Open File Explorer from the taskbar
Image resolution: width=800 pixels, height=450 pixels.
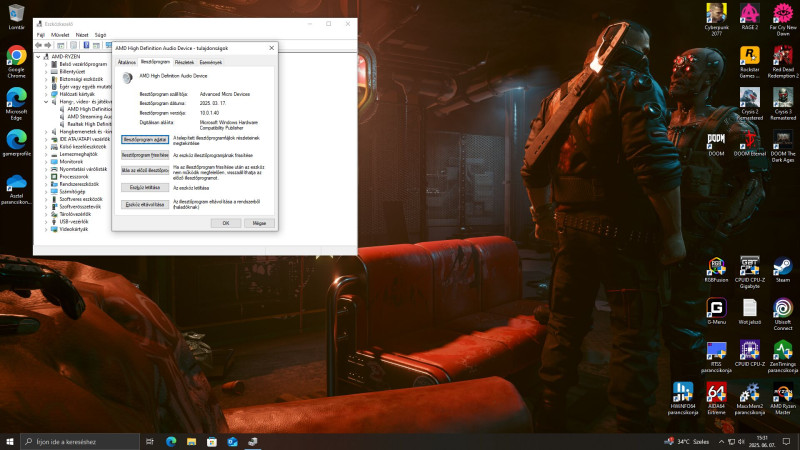191,442
